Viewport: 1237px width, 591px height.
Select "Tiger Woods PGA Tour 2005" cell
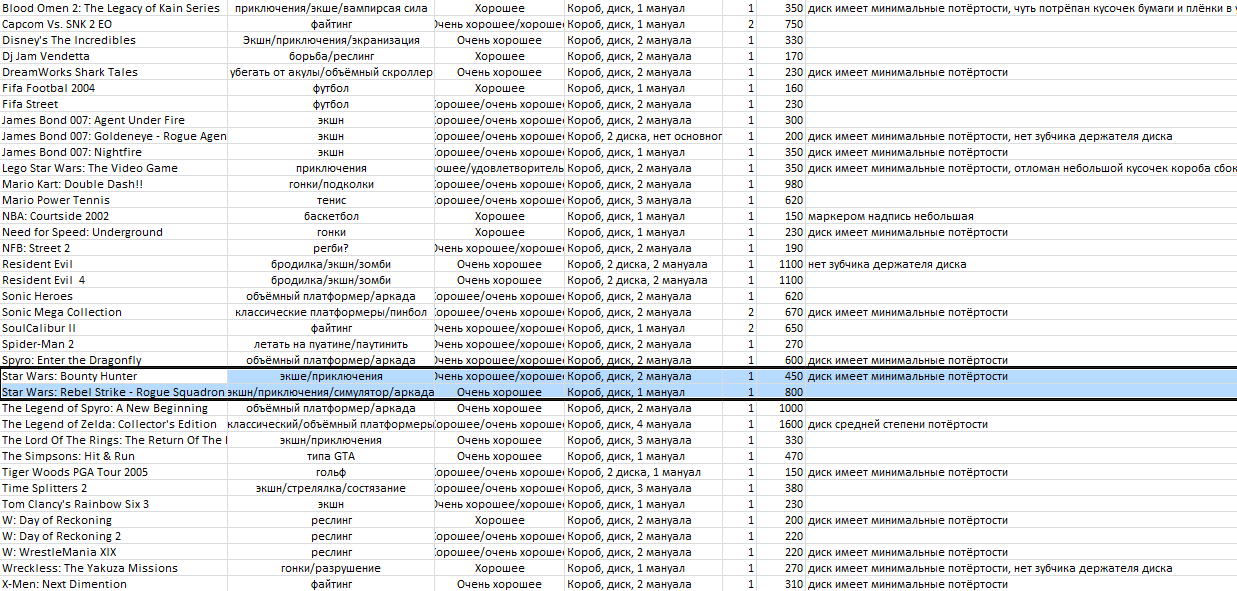(x=114, y=472)
